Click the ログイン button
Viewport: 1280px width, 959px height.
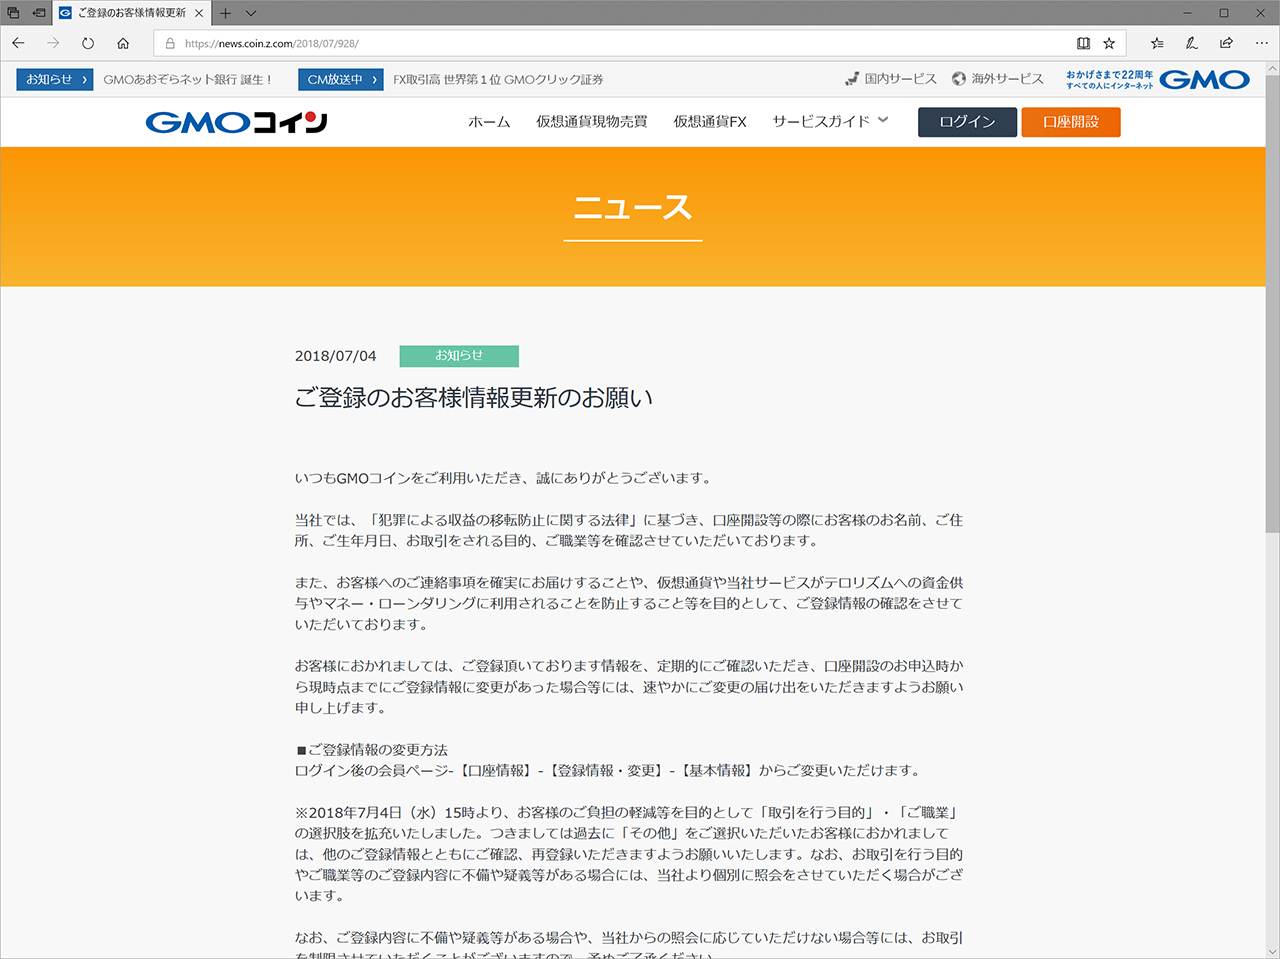(966, 121)
